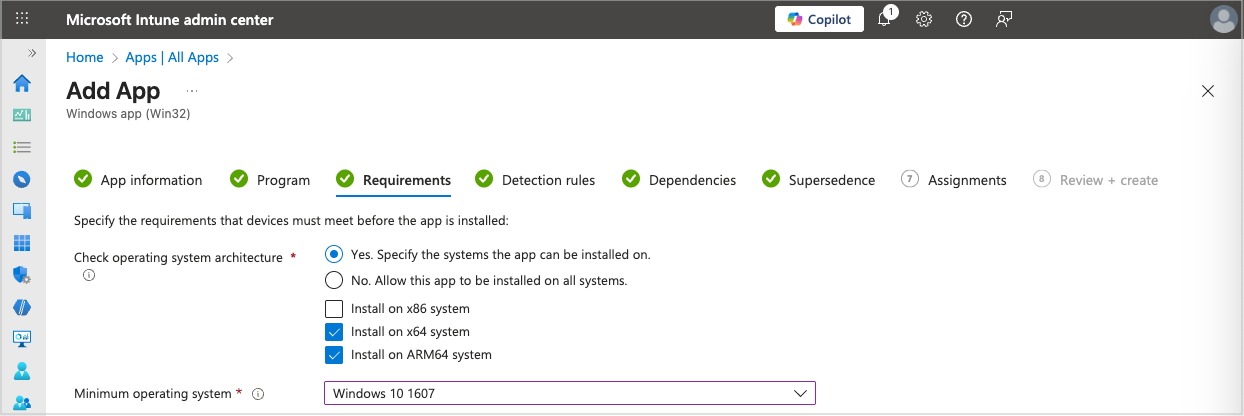Uncheck Install on ARM64 system
Screen dimensions: 1244x416
coord(334,354)
